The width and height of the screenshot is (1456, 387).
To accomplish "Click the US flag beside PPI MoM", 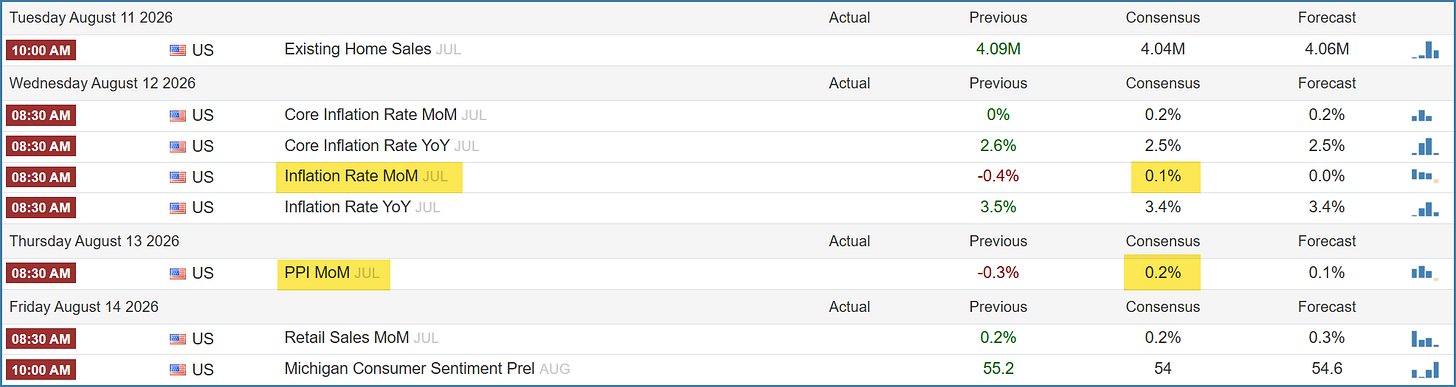I will pyautogui.click(x=179, y=273).
